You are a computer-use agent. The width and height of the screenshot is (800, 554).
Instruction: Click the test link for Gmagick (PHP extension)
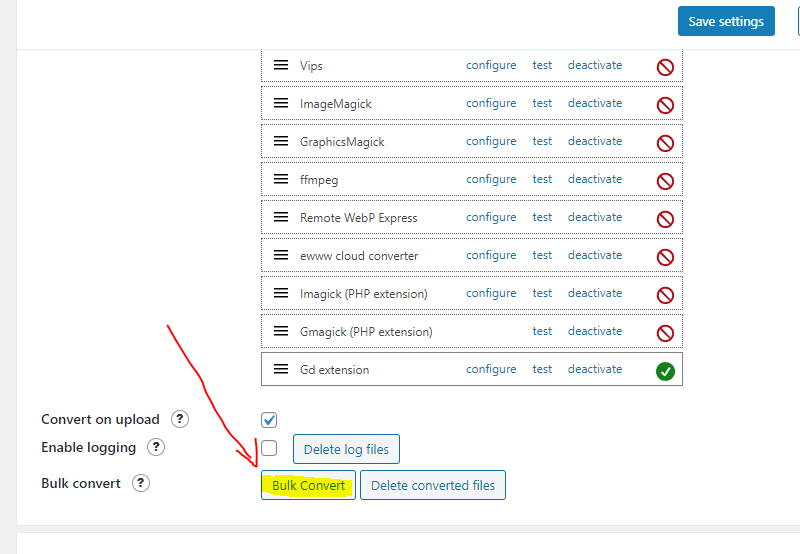[542, 331]
